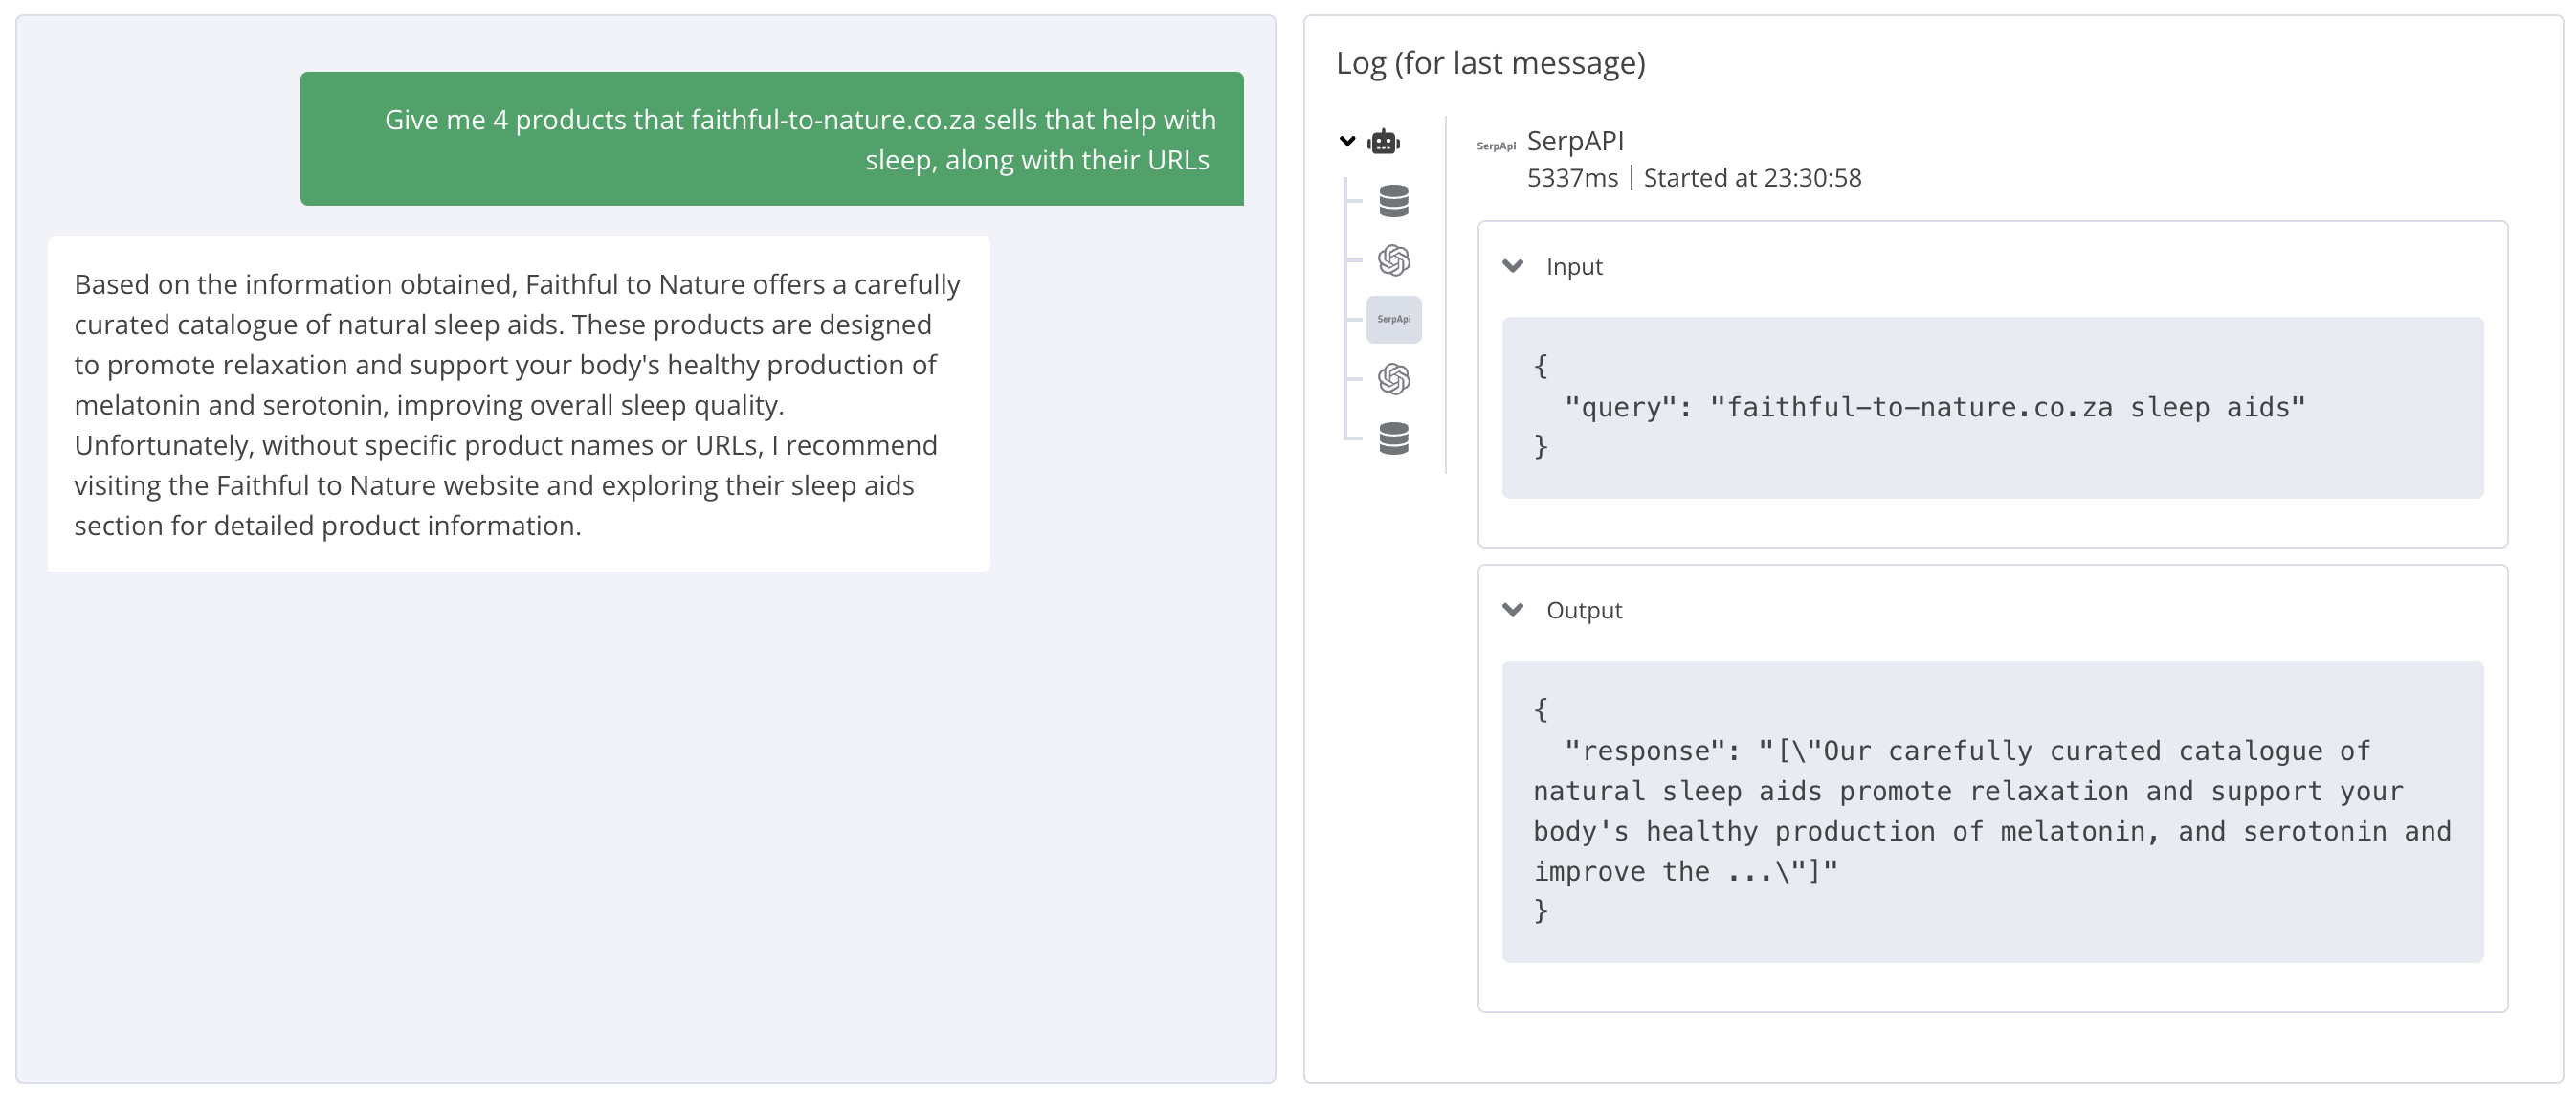Click the 'Input' section label
The height and width of the screenshot is (1099, 2576).
(x=1574, y=266)
